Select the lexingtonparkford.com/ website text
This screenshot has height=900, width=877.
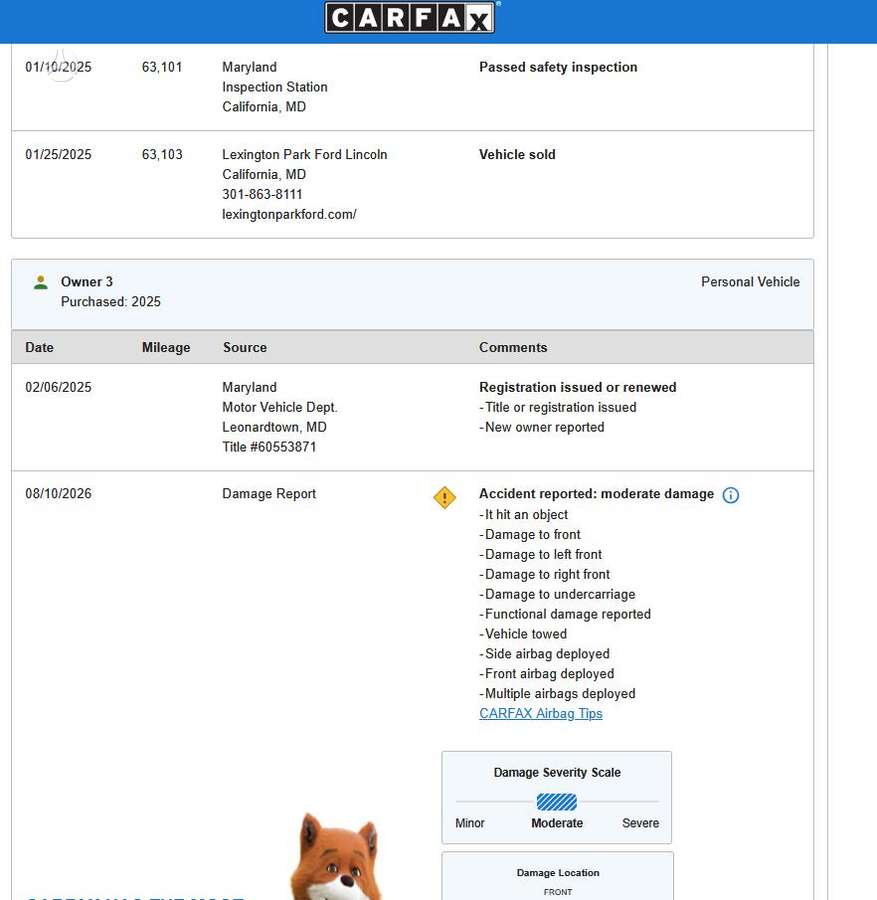click(289, 214)
